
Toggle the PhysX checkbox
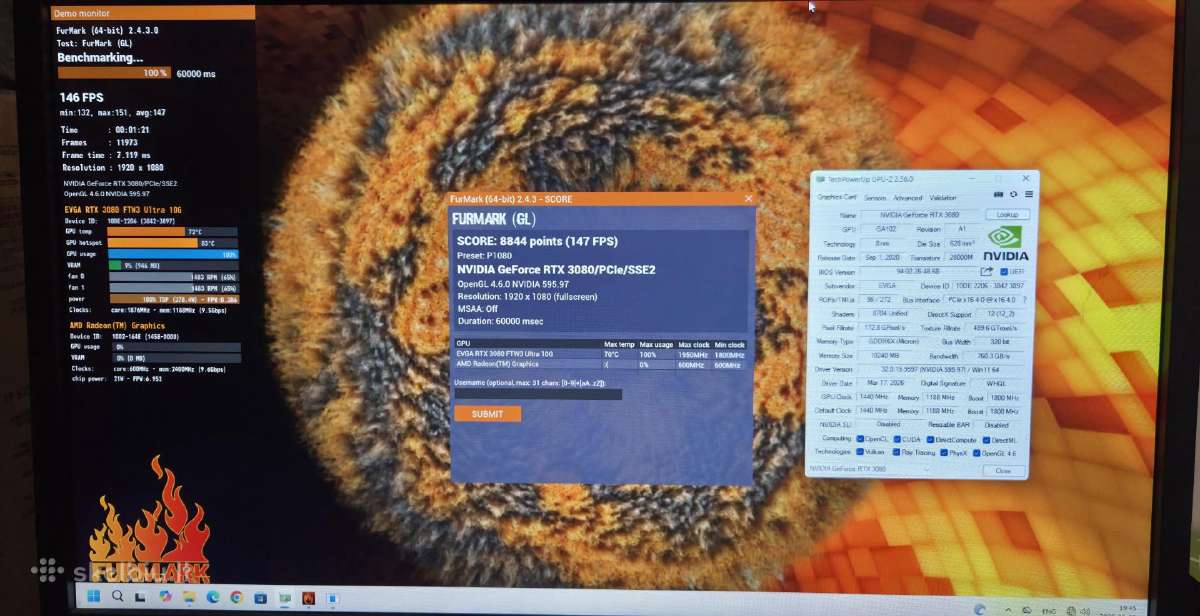click(x=944, y=453)
